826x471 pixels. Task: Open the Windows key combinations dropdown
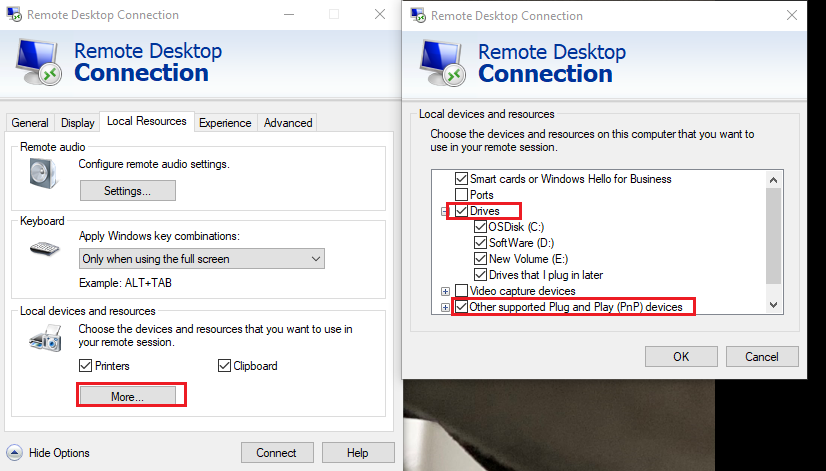click(x=202, y=259)
